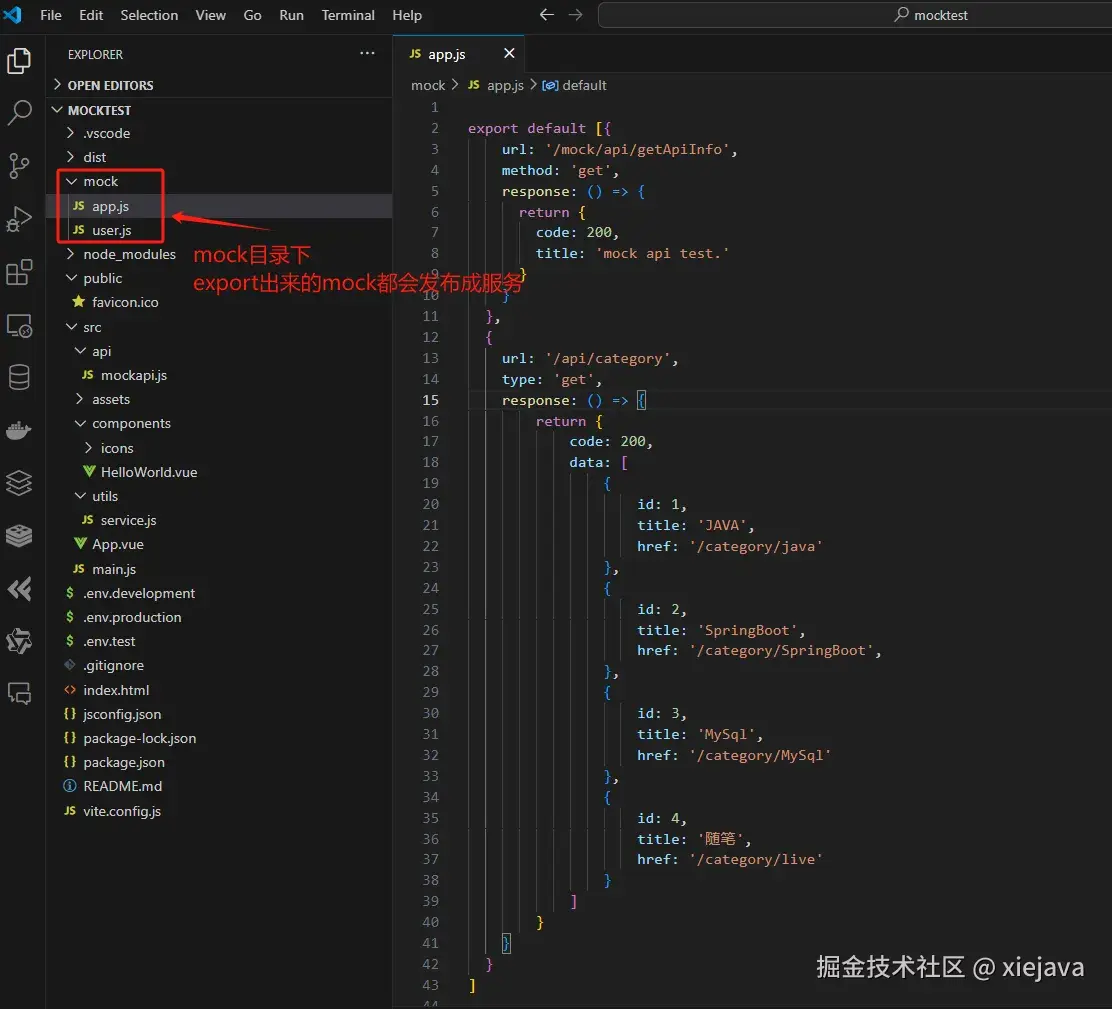Open user.js in the file tree

(219, 230)
